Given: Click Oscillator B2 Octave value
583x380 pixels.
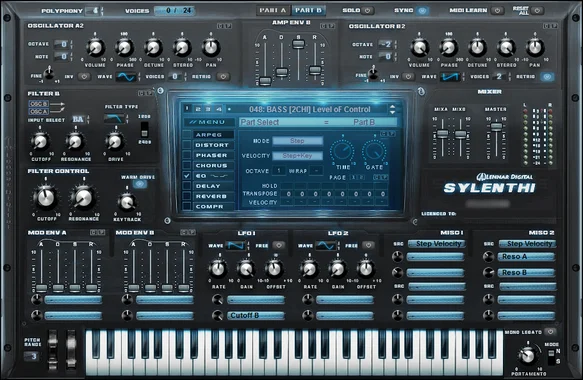Looking at the screenshot, I should pos(387,44).
